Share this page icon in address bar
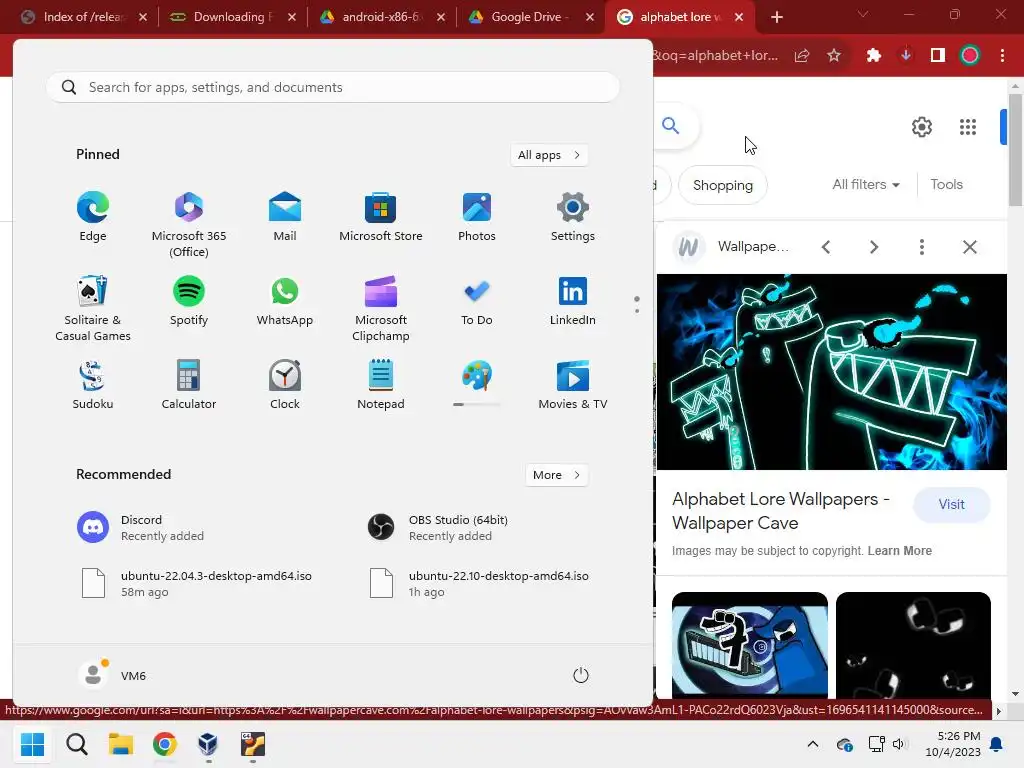This screenshot has width=1024, height=768. pyautogui.click(x=802, y=56)
